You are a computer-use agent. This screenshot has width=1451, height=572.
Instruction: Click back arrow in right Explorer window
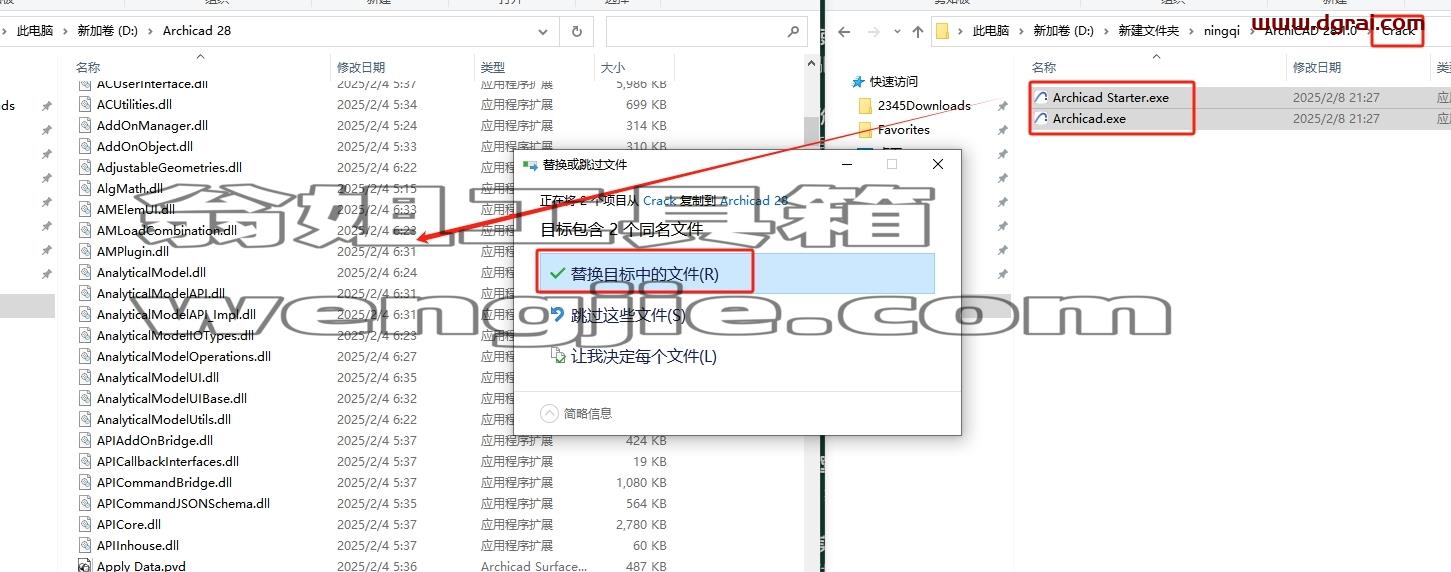(x=843, y=31)
